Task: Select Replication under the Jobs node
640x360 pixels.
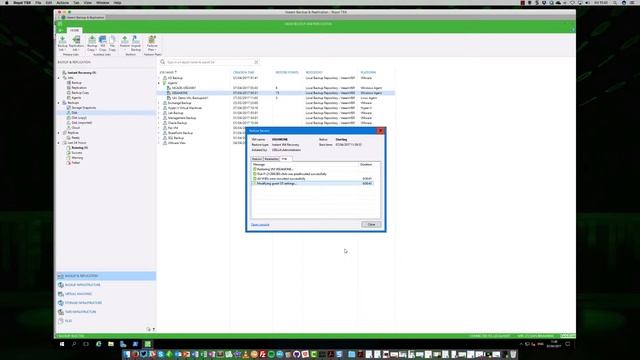Action: (79, 88)
